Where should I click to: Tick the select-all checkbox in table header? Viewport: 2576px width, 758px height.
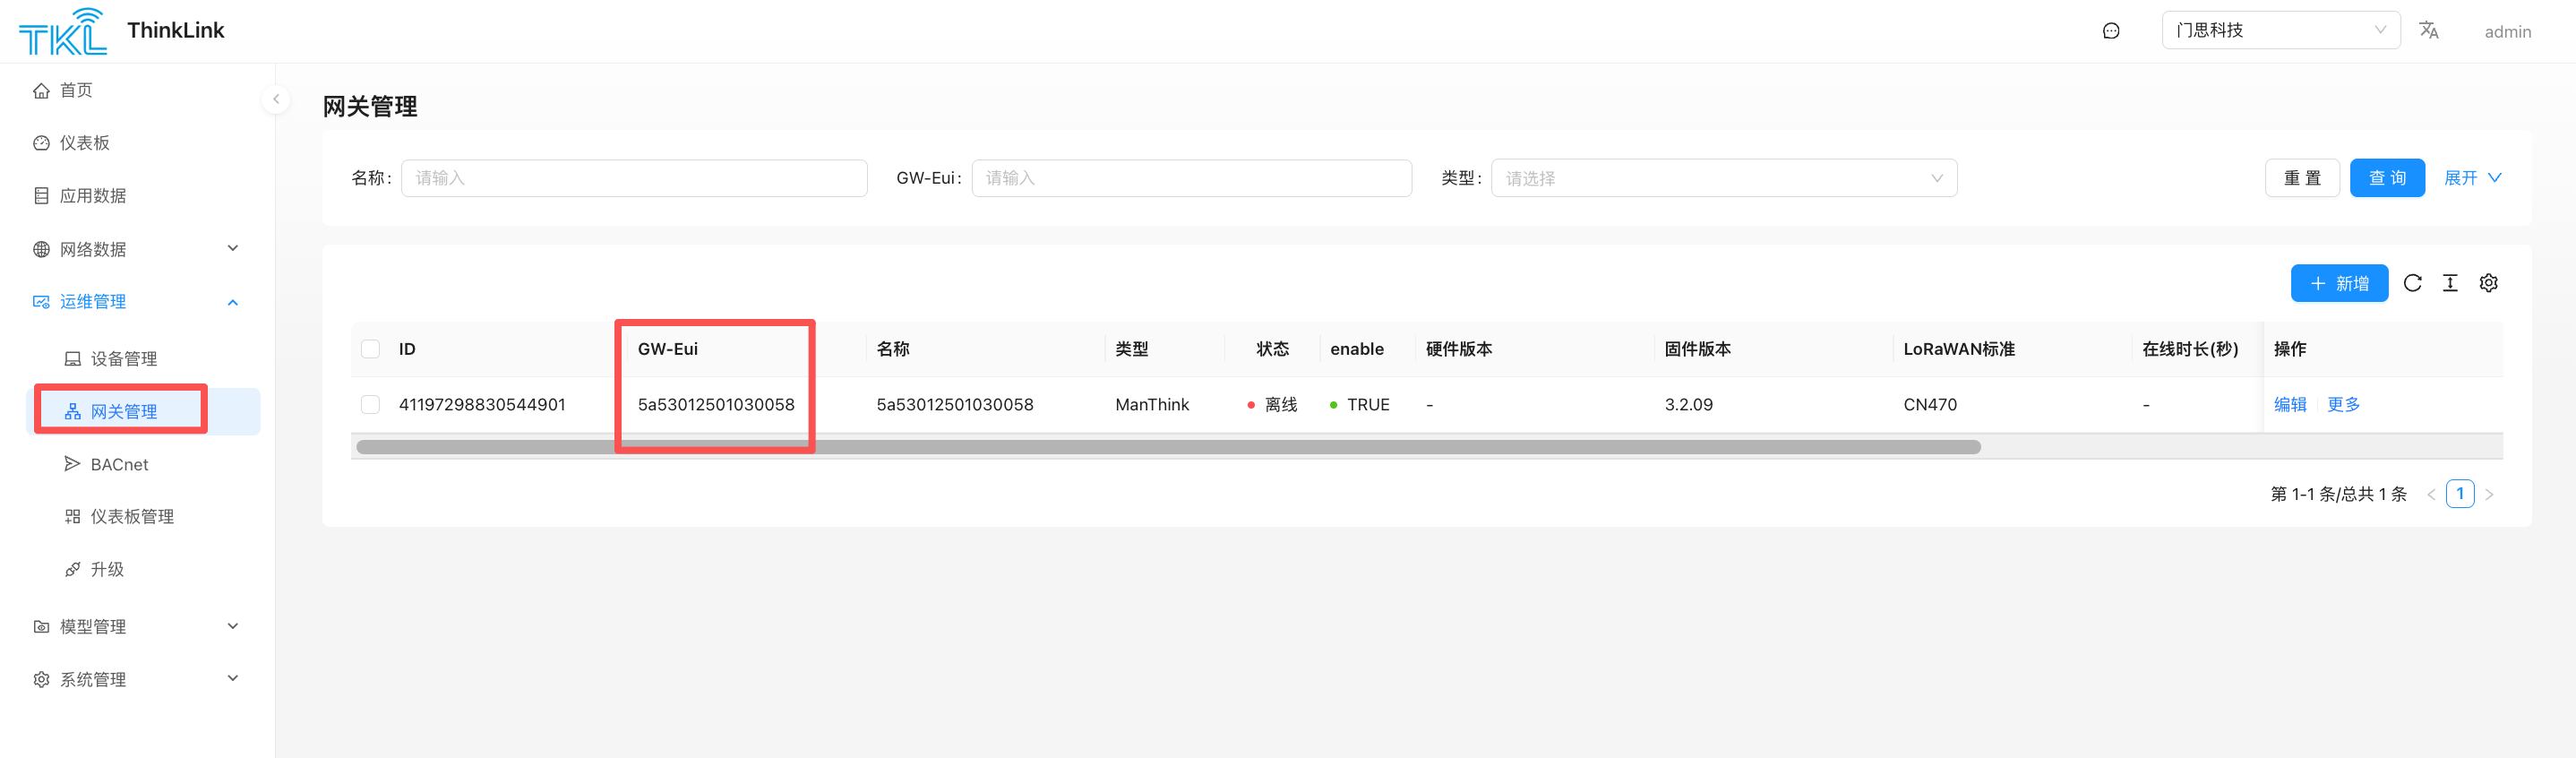(x=371, y=349)
